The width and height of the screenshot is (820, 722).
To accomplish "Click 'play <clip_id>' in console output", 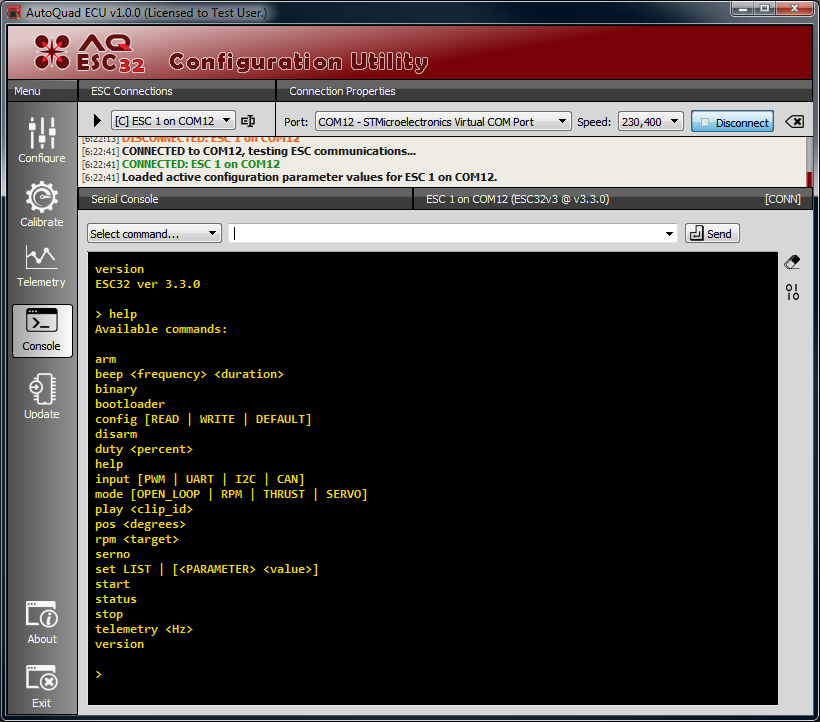I will (144, 509).
